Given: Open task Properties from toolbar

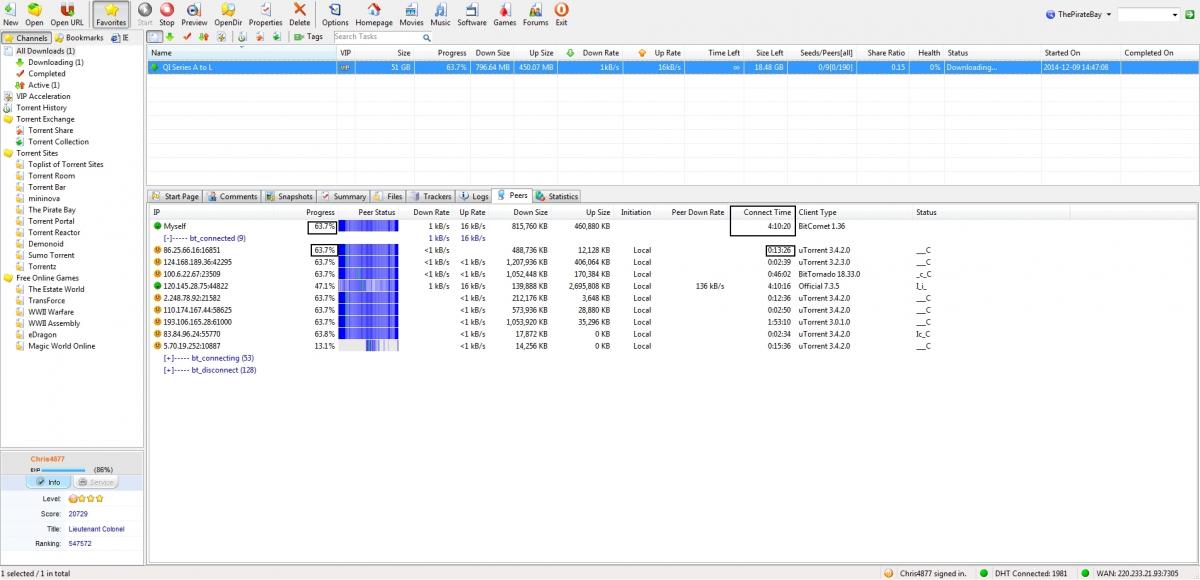Looking at the screenshot, I should point(265,10).
